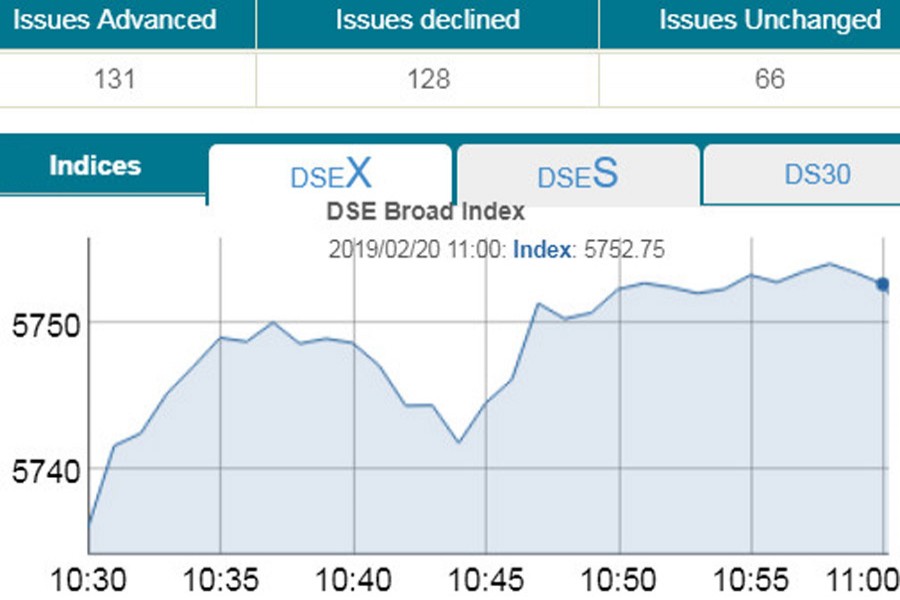This screenshot has width=900, height=600.
Task: Click the Issues Unchanged header
Action: click(x=770, y=20)
